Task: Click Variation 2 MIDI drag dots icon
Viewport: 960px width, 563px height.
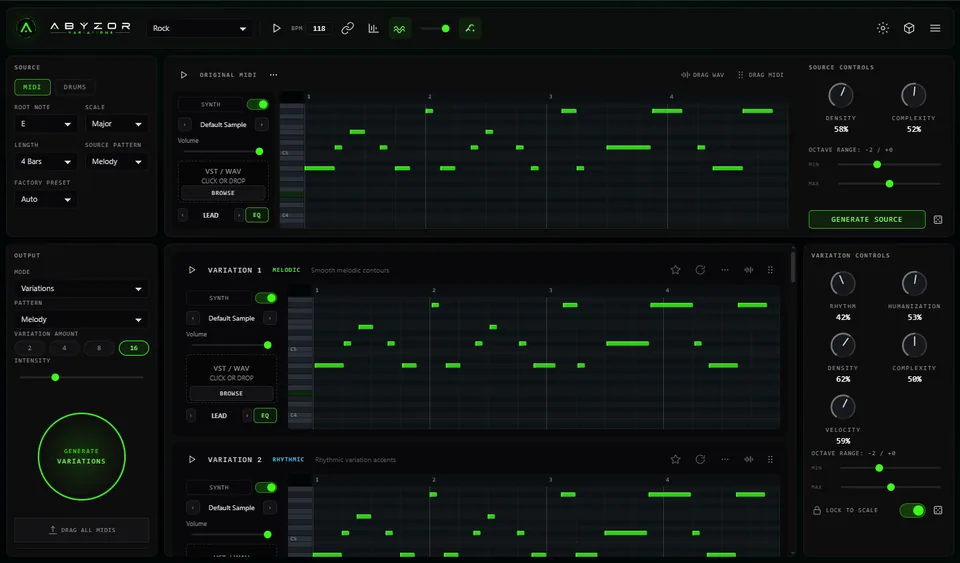Action: pos(770,460)
